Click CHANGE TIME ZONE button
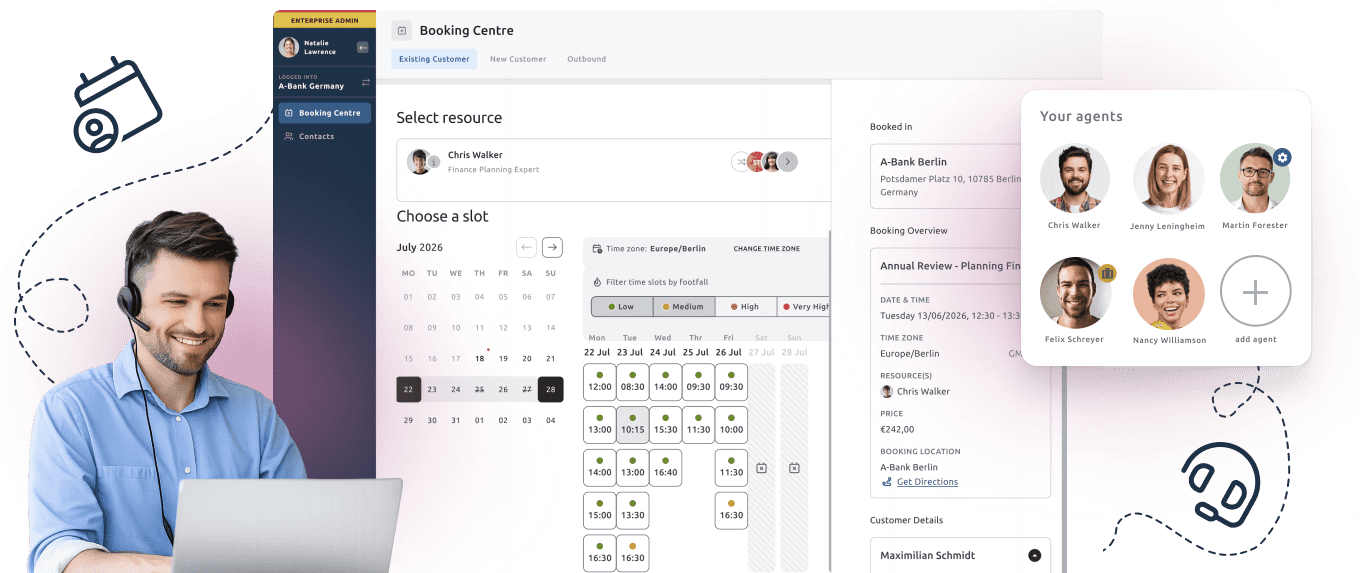The image size is (1360, 573). point(767,249)
